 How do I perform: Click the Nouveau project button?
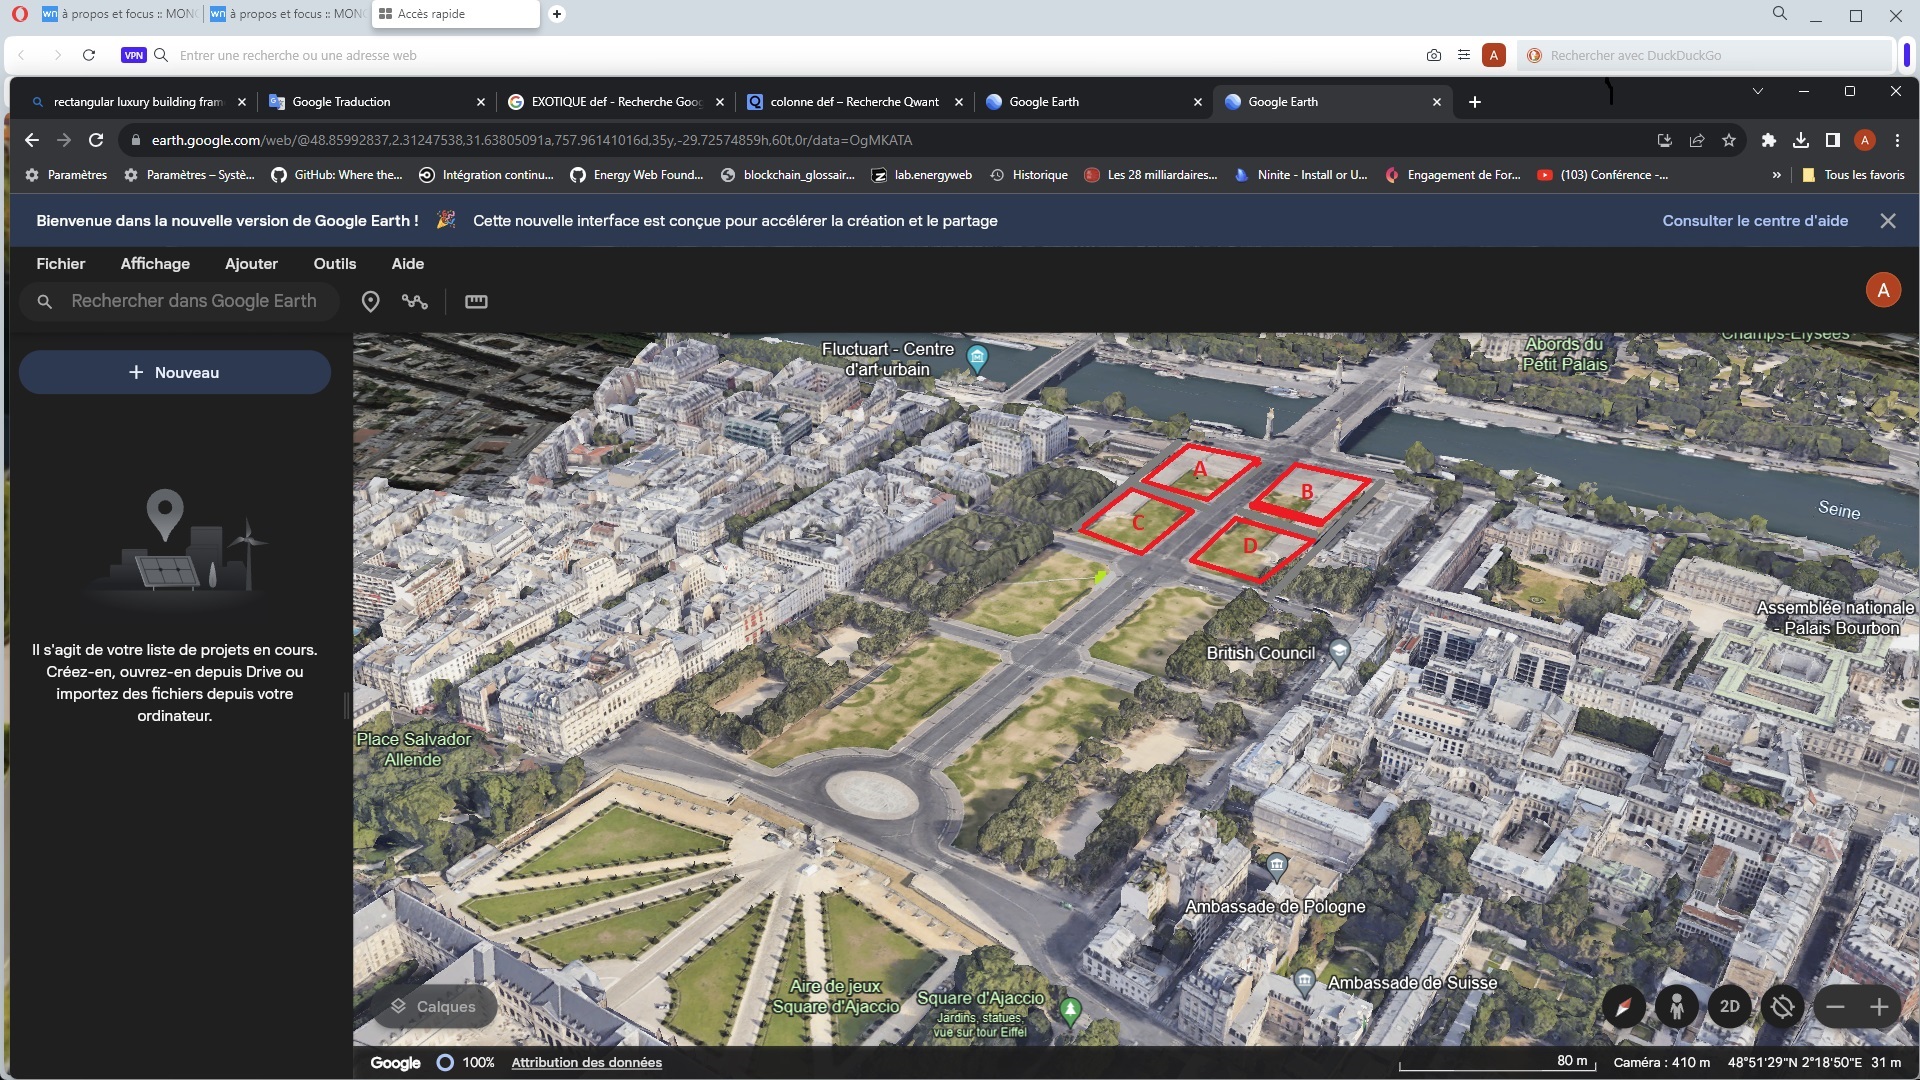175,372
